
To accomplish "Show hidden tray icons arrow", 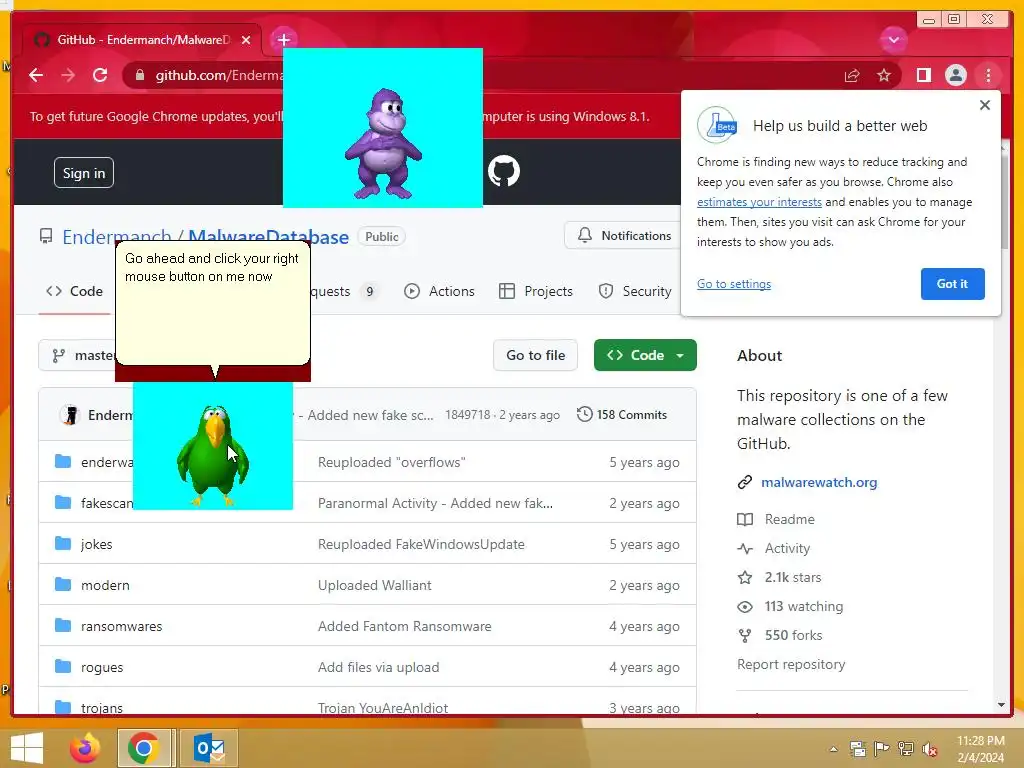I will [834, 749].
